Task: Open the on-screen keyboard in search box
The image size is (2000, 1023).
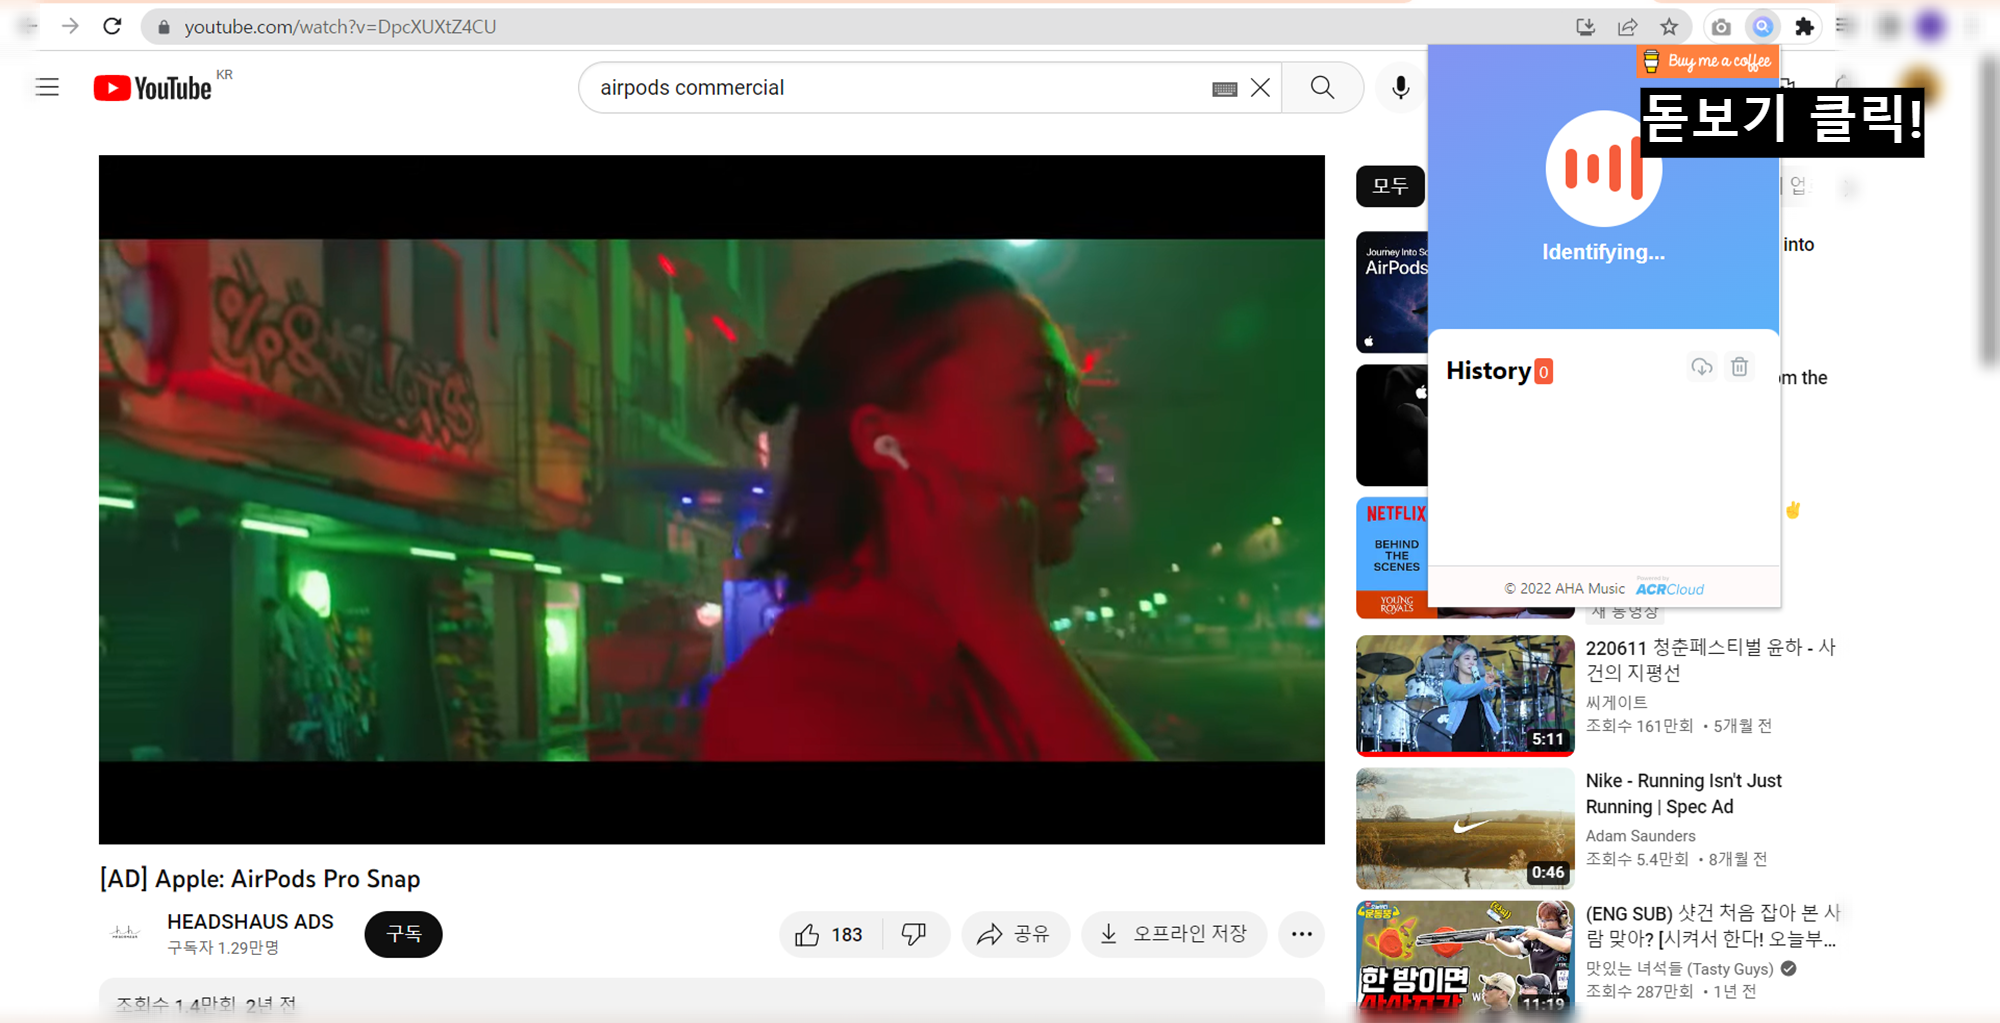Action: click(x=1224, y=89)
